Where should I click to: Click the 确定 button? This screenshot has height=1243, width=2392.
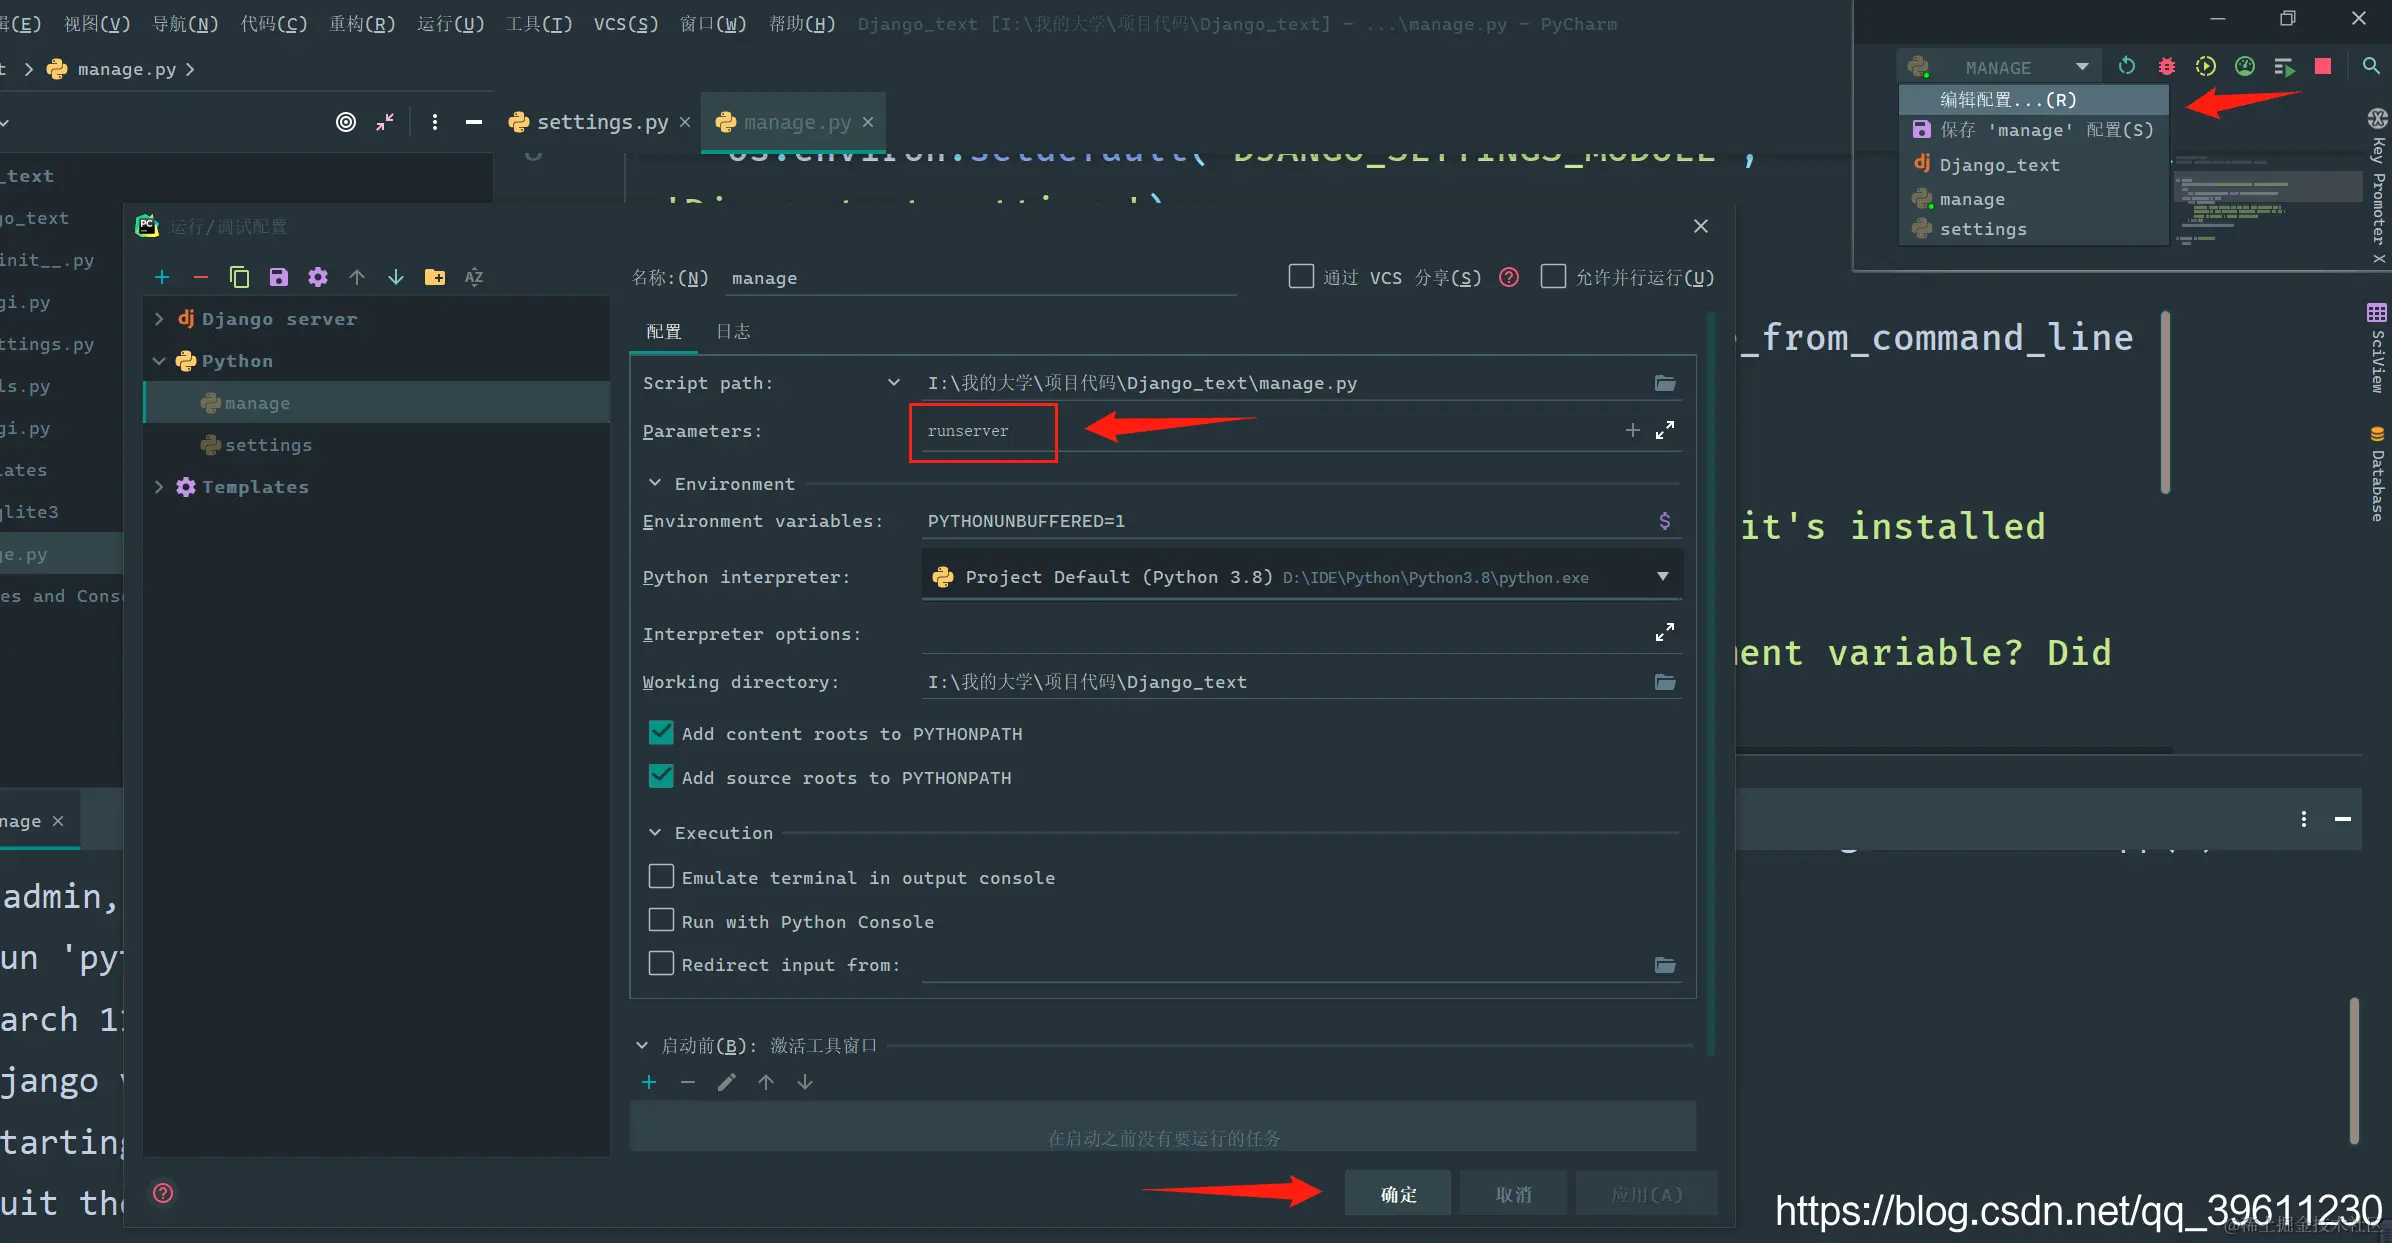click(x=1397, y=1194)
